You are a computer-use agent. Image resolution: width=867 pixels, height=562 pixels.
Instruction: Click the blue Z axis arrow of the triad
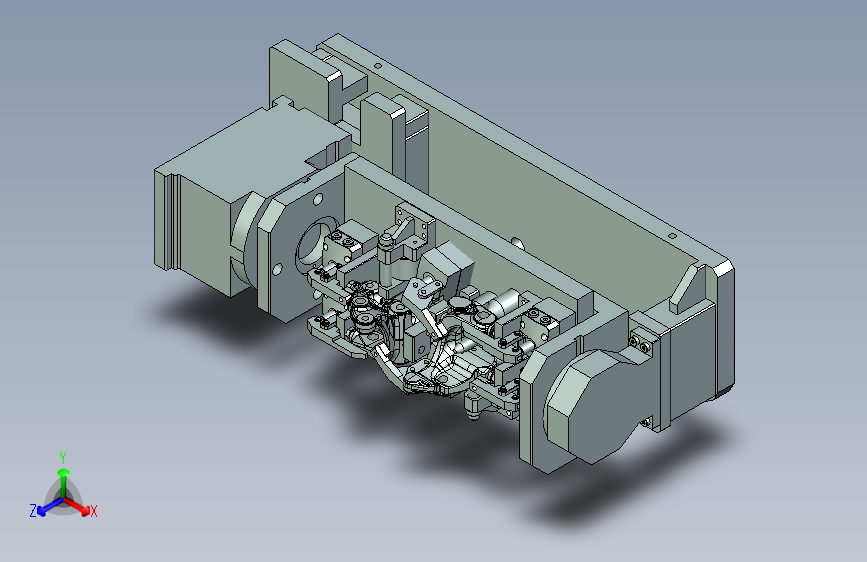point(49,507)
